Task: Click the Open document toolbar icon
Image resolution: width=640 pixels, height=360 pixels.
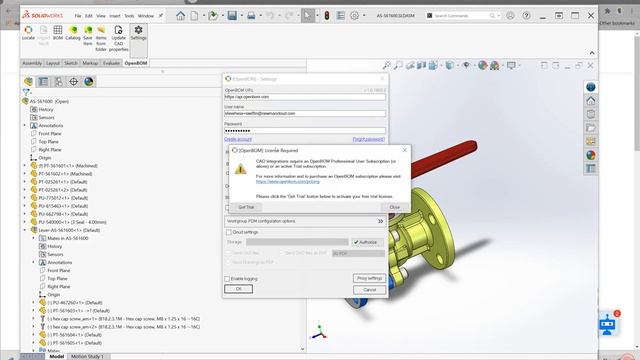Action: coord(213,16)
